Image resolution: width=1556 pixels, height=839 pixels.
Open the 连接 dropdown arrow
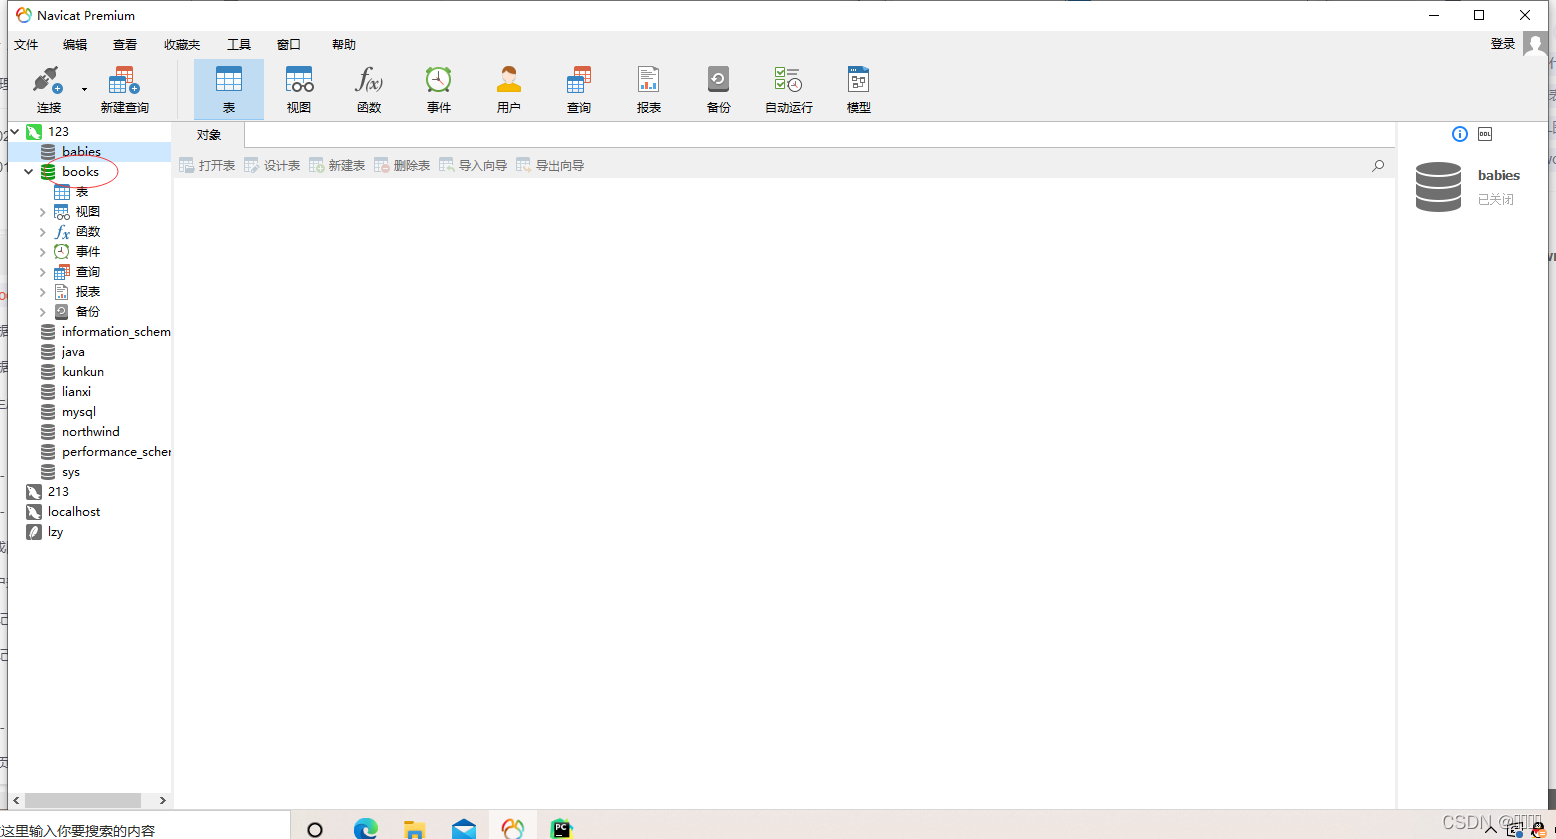84,90
